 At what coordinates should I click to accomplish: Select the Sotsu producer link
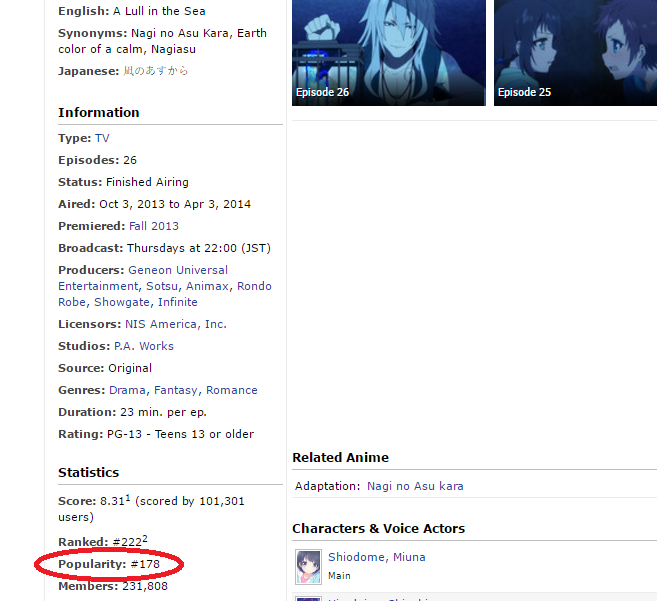click(x=162, y=286)
